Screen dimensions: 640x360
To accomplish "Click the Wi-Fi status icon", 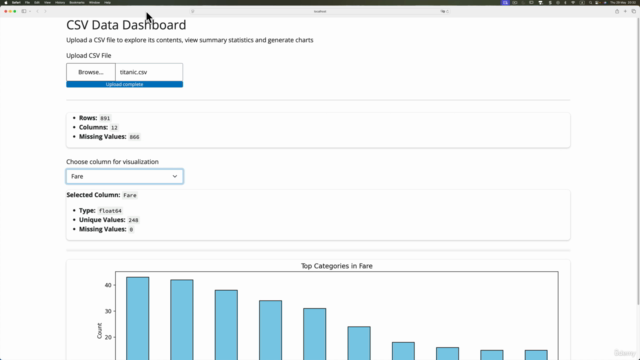I will tap(573, 2).
